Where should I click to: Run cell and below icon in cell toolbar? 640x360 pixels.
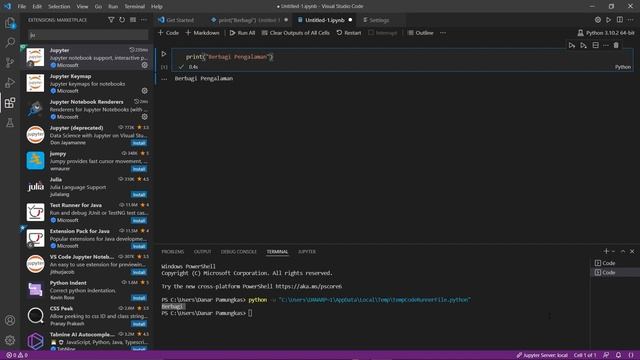[584, 45]
